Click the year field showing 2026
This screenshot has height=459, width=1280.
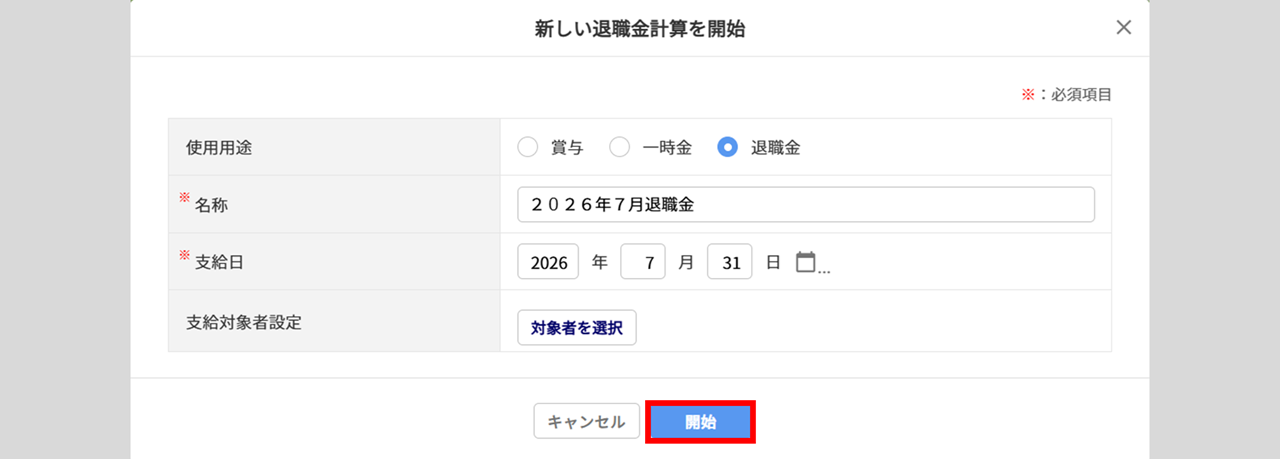(x=549, y=262)
